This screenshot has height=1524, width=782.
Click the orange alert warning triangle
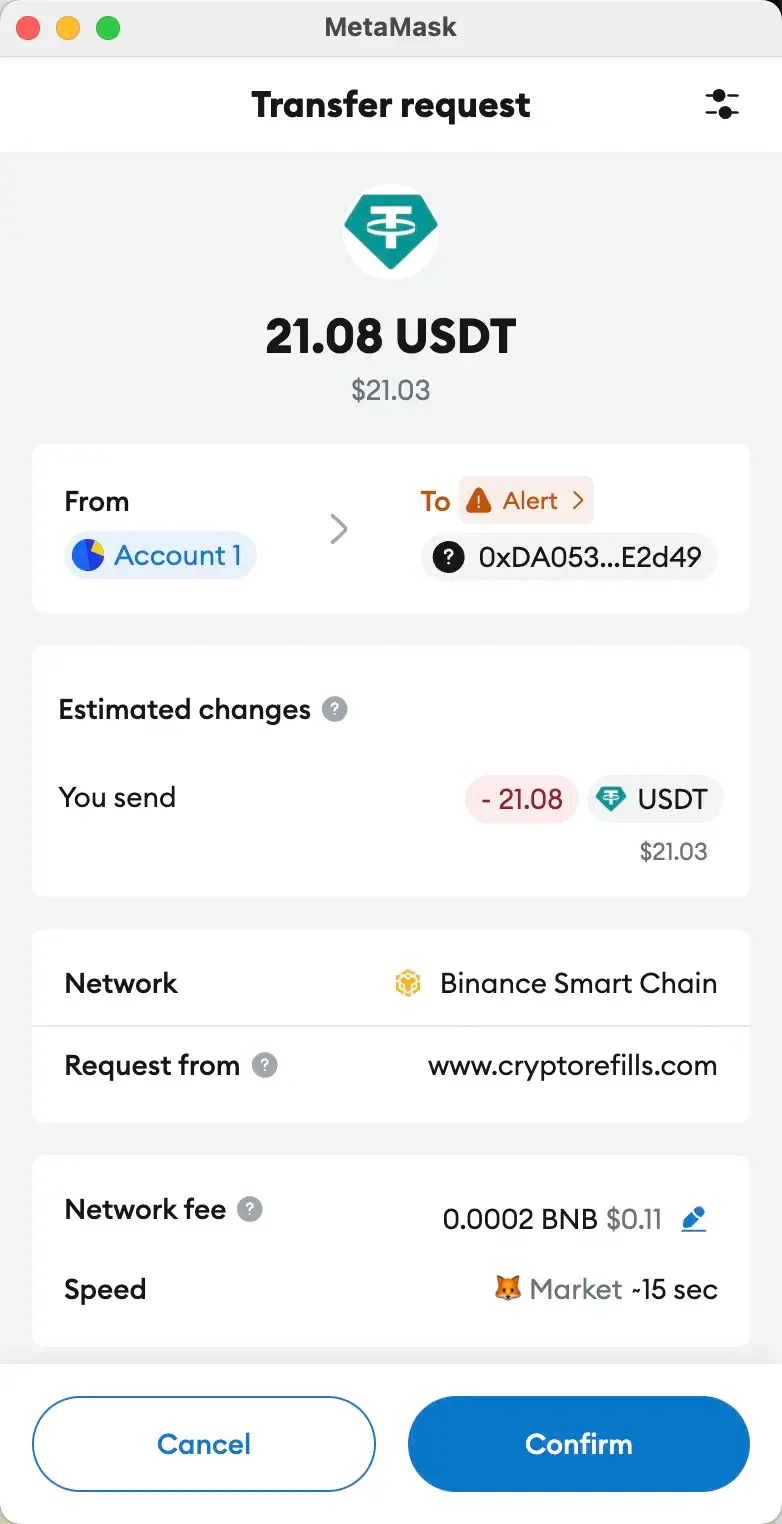(479, 501)
